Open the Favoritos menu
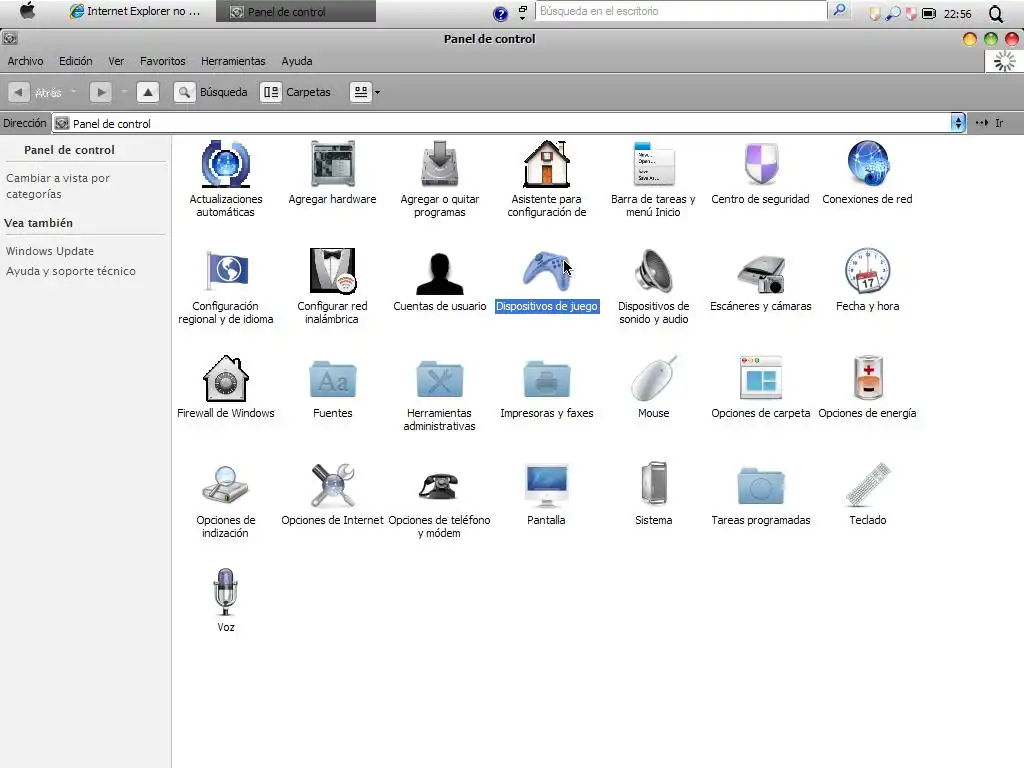The height and width of the screenshot is (768, 1024). [x=163, y=61]
